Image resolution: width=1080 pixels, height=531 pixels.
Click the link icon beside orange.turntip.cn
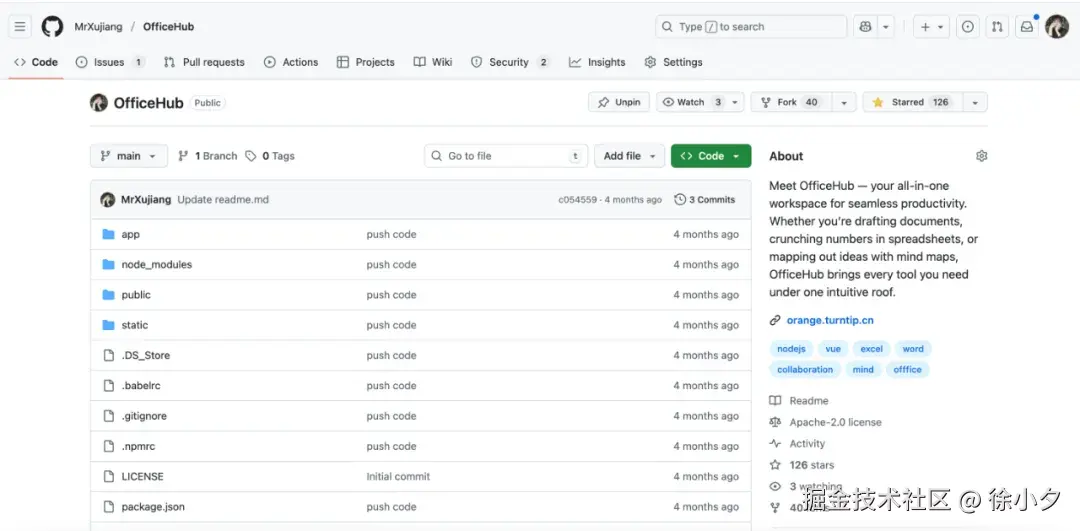(775, 320)
